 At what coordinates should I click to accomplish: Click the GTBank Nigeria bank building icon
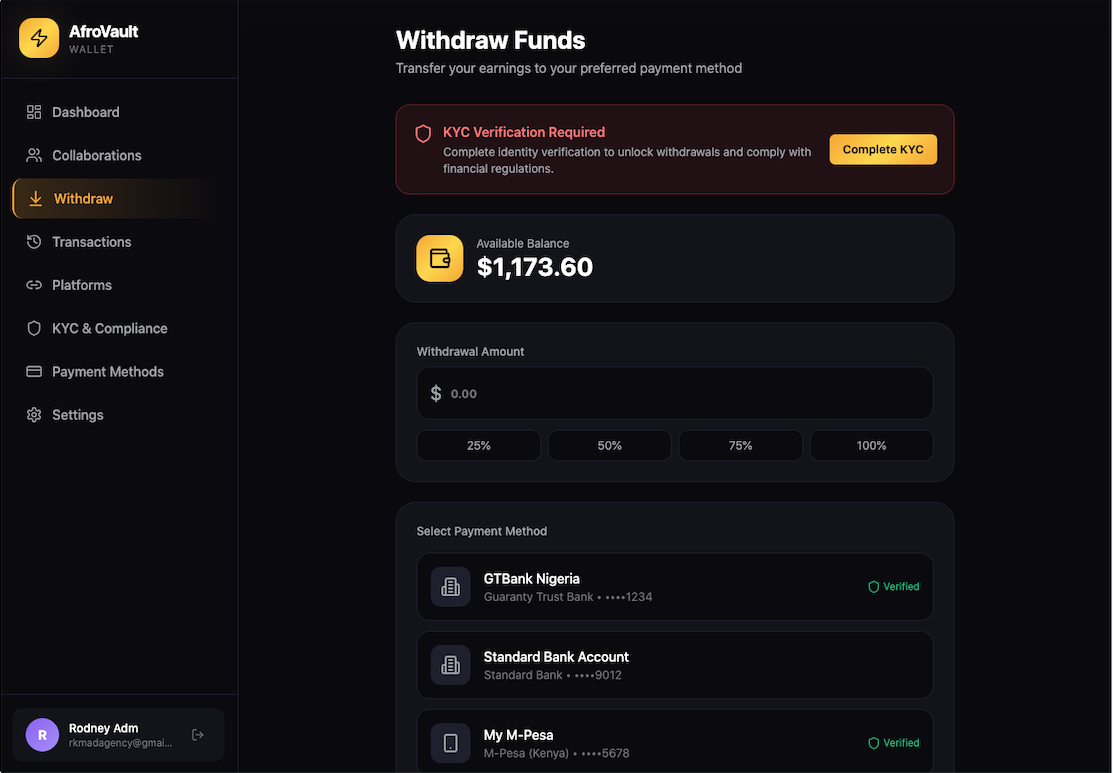tap(451, 587)
